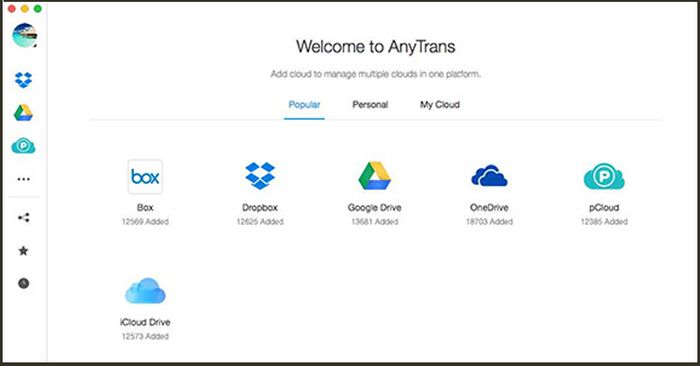The image size is (700, 366).
Task: Select pCloud icon in the sidebar
Action: (x=23, y=146)
